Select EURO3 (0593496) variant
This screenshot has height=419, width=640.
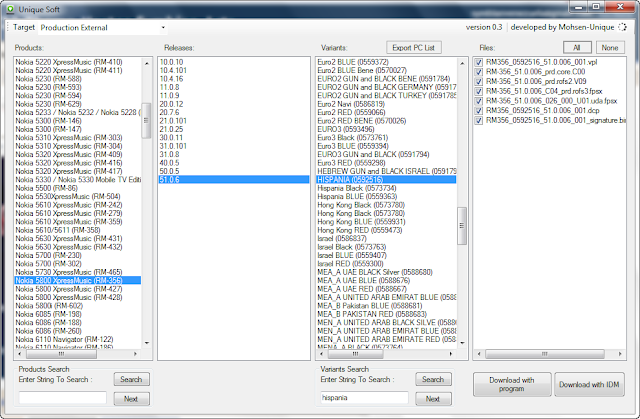click(346, 129)
